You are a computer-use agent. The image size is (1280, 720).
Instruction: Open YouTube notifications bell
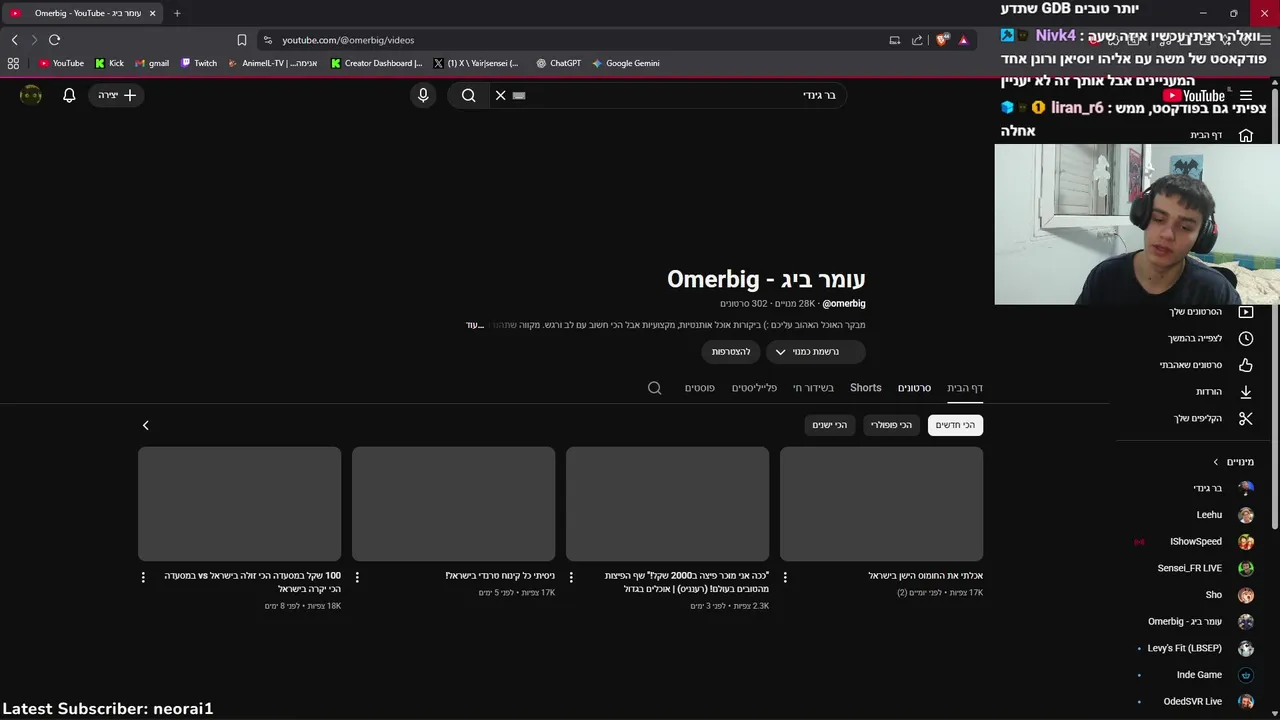[x=69, y=95]
